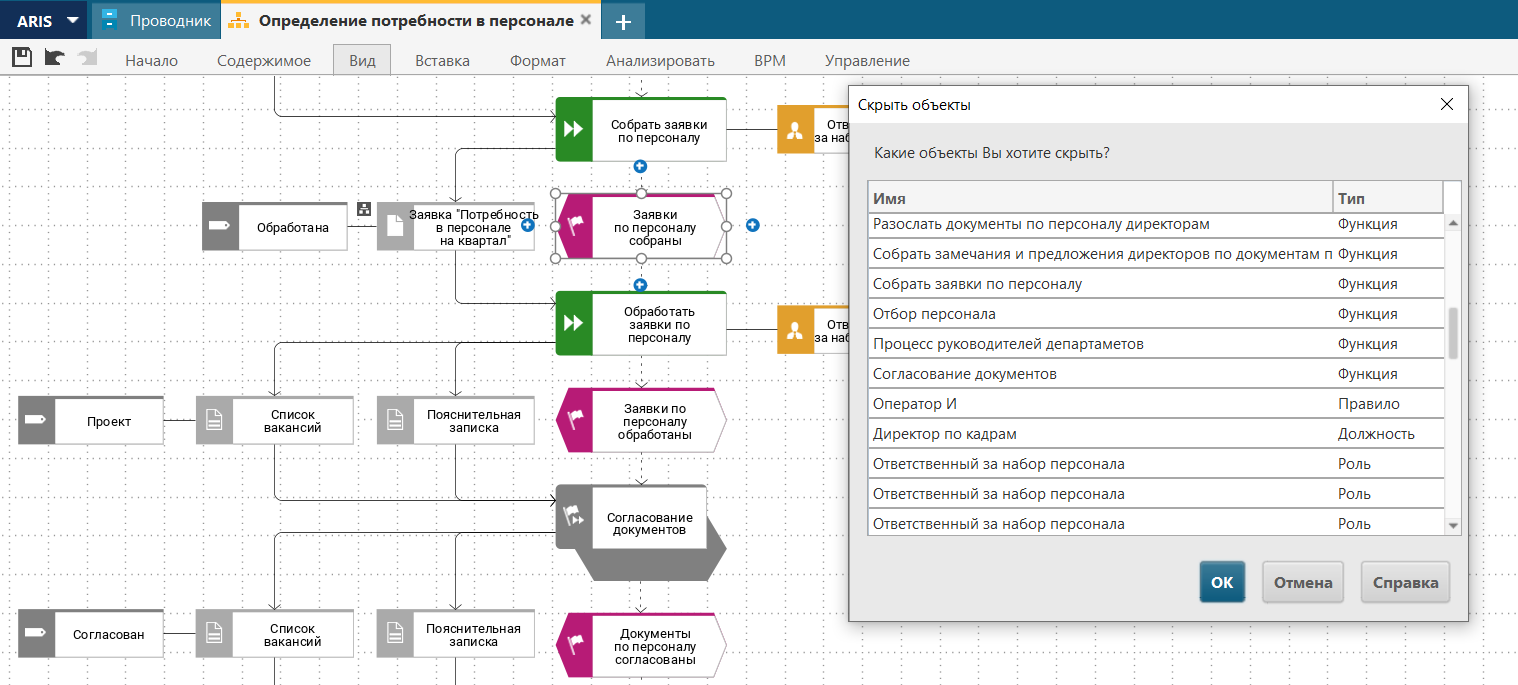
Task: Sort the list by the Тип column header
Action: tap(1388, 199)
